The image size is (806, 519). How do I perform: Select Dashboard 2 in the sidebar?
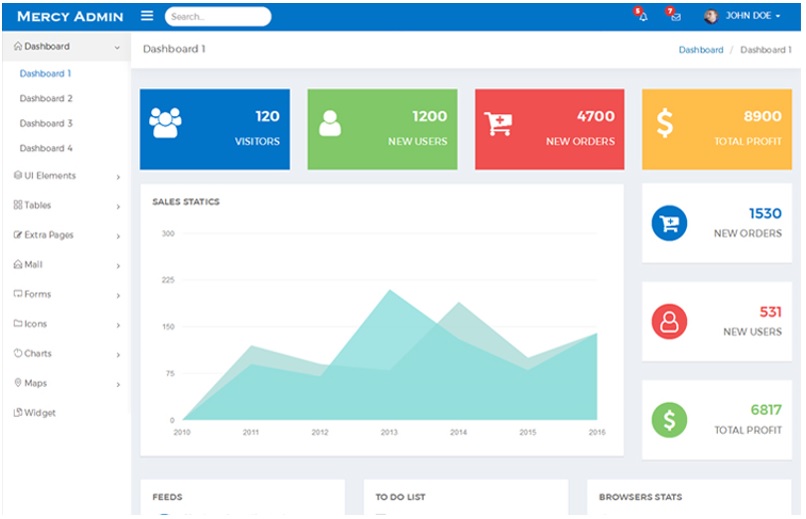tap(46, 99)
